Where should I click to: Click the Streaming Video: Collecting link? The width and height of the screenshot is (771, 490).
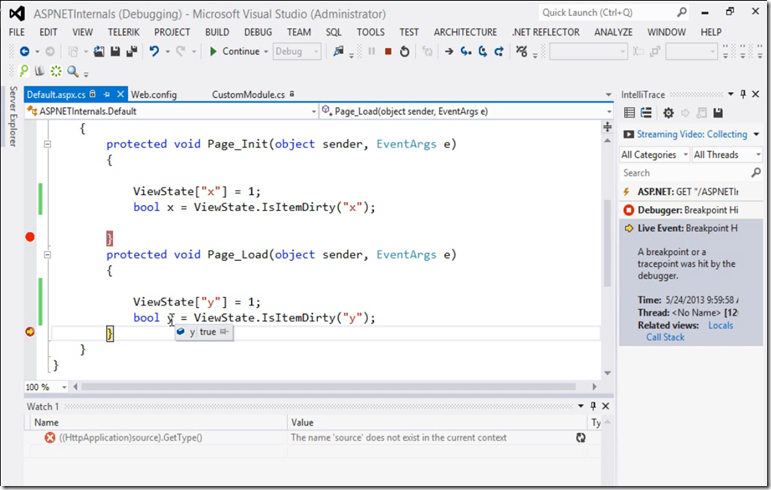pyautogui.click(x=692, y=134)
